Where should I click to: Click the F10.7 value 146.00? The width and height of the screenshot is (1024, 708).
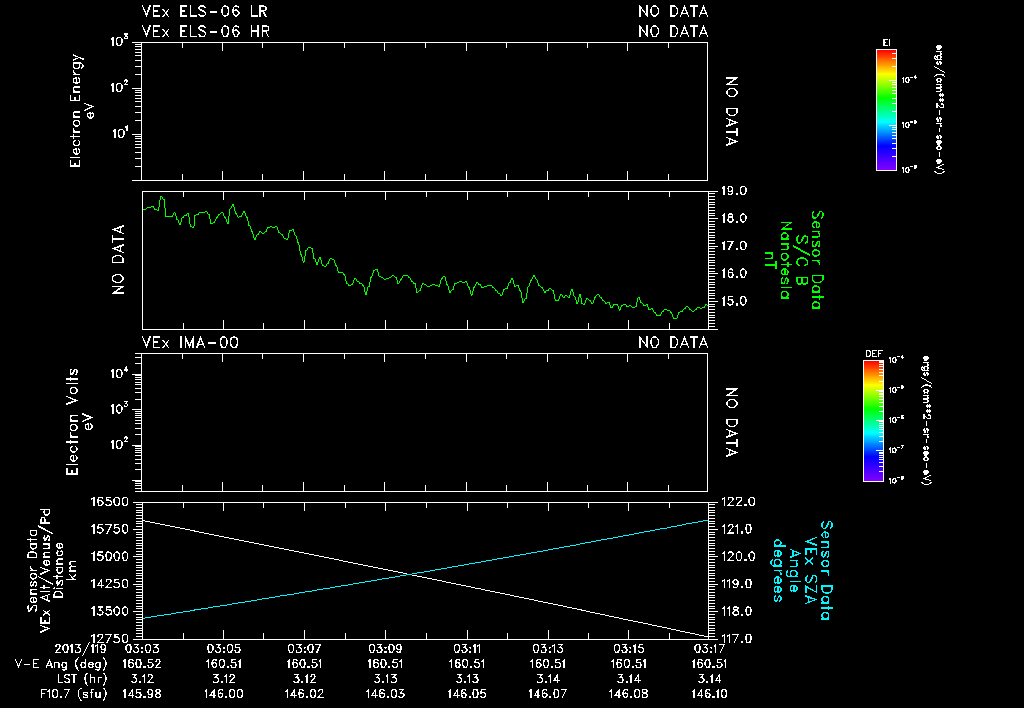(x=223, y=694)
